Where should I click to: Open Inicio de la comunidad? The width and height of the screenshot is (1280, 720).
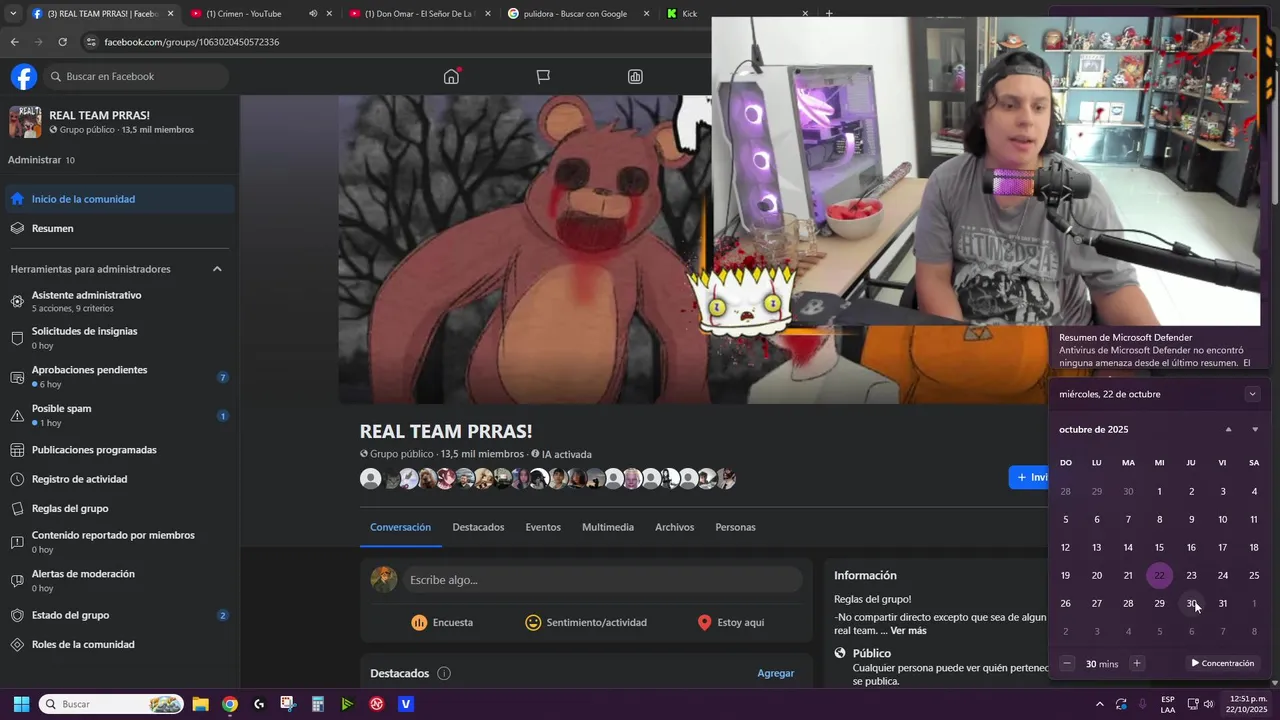pyautogui.click(x=120, y=199)
